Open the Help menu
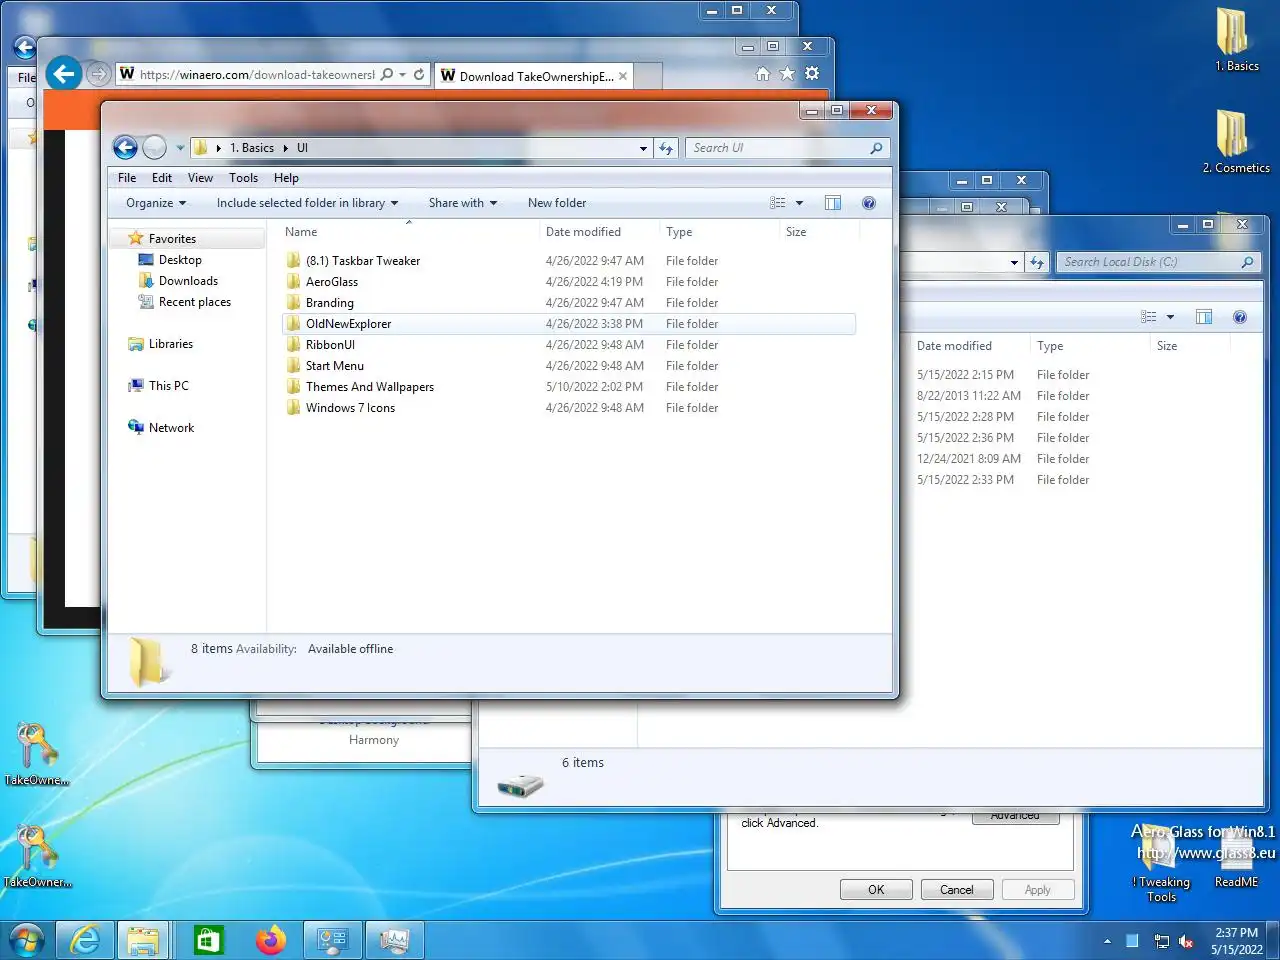The width and height of the screenshot is (1280, 960). tap(286, 178)
